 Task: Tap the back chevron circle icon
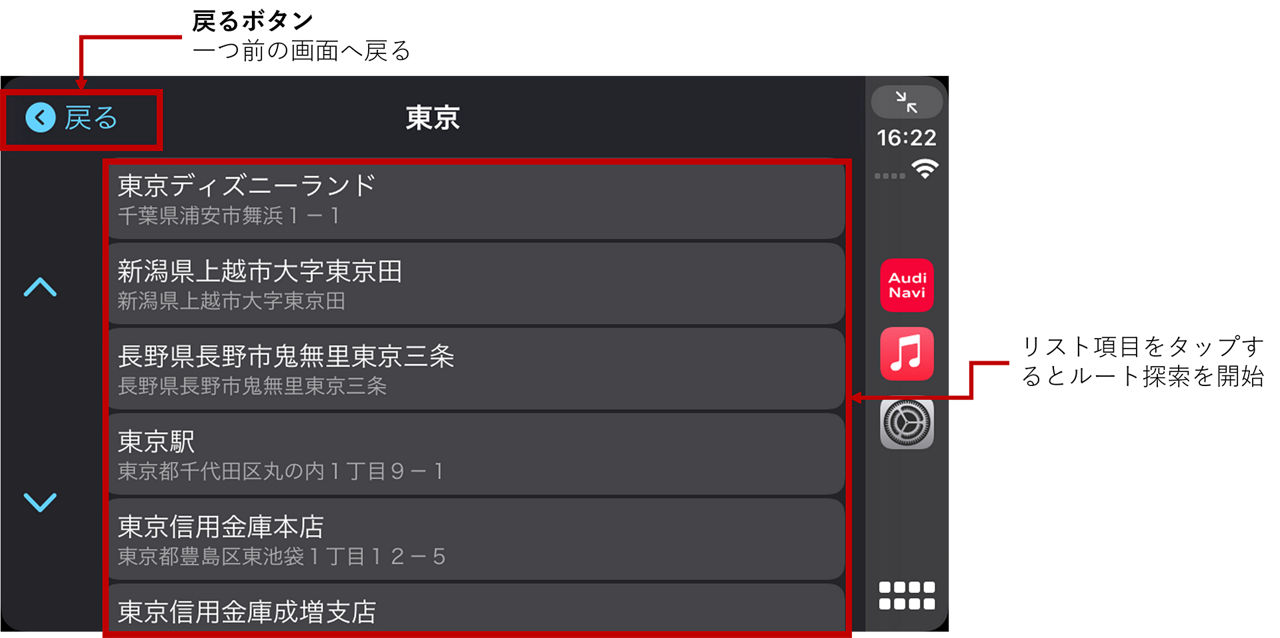[40, 118]
